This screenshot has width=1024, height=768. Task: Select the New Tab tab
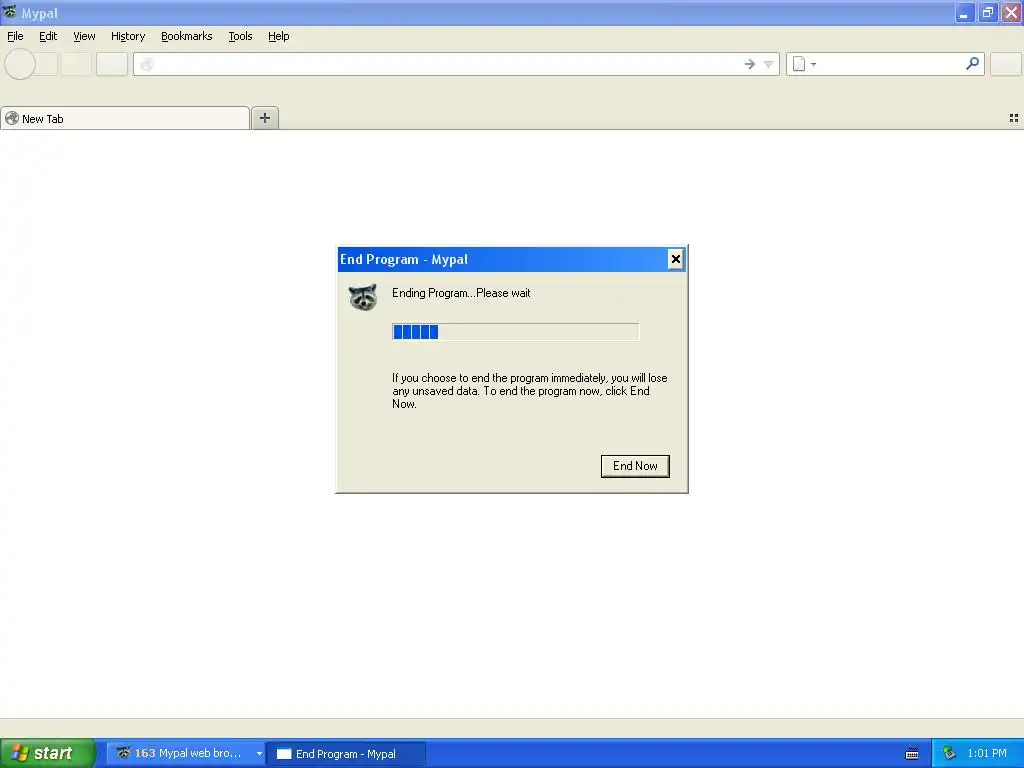125,118
